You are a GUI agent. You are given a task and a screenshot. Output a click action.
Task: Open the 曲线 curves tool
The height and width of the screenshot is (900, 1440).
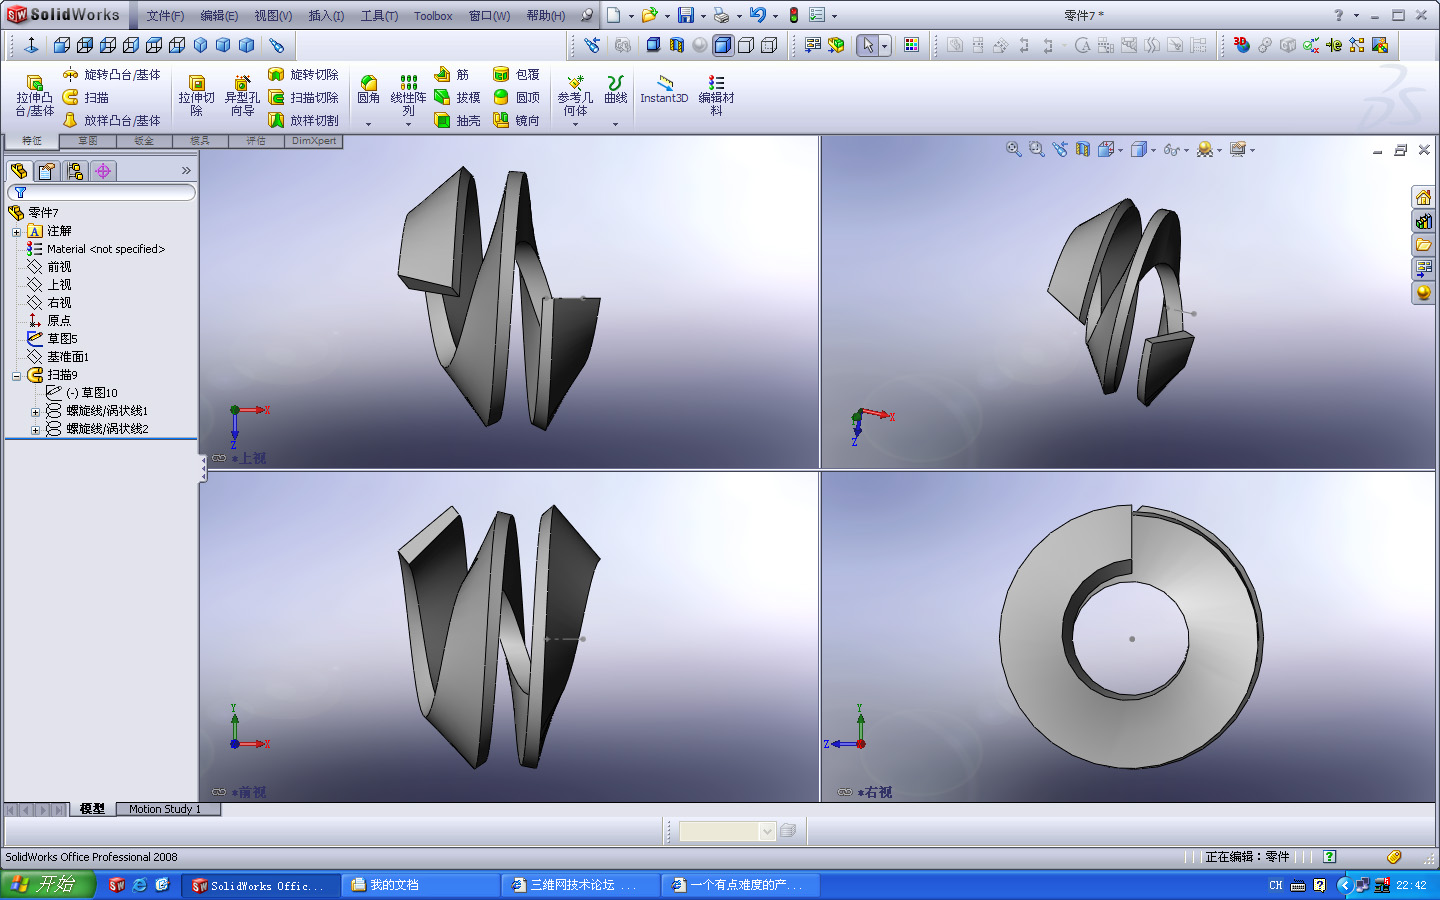[x=615, y=90]
